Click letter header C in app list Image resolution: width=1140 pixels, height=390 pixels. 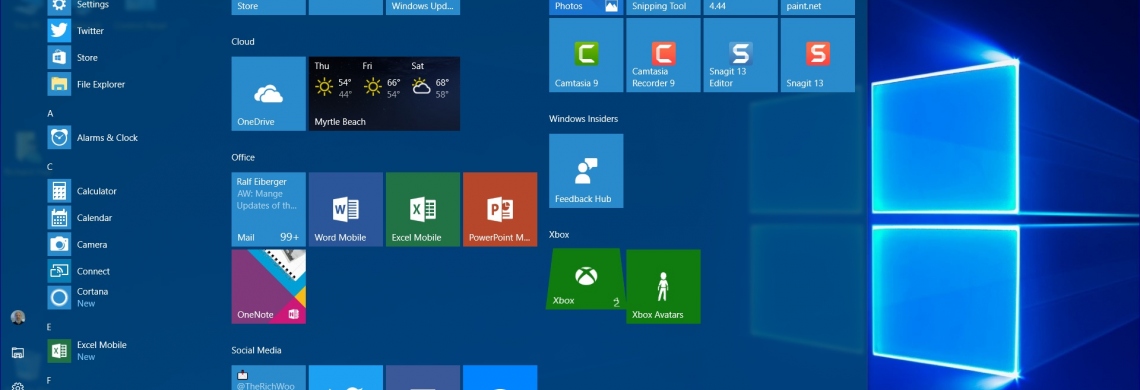50,167
